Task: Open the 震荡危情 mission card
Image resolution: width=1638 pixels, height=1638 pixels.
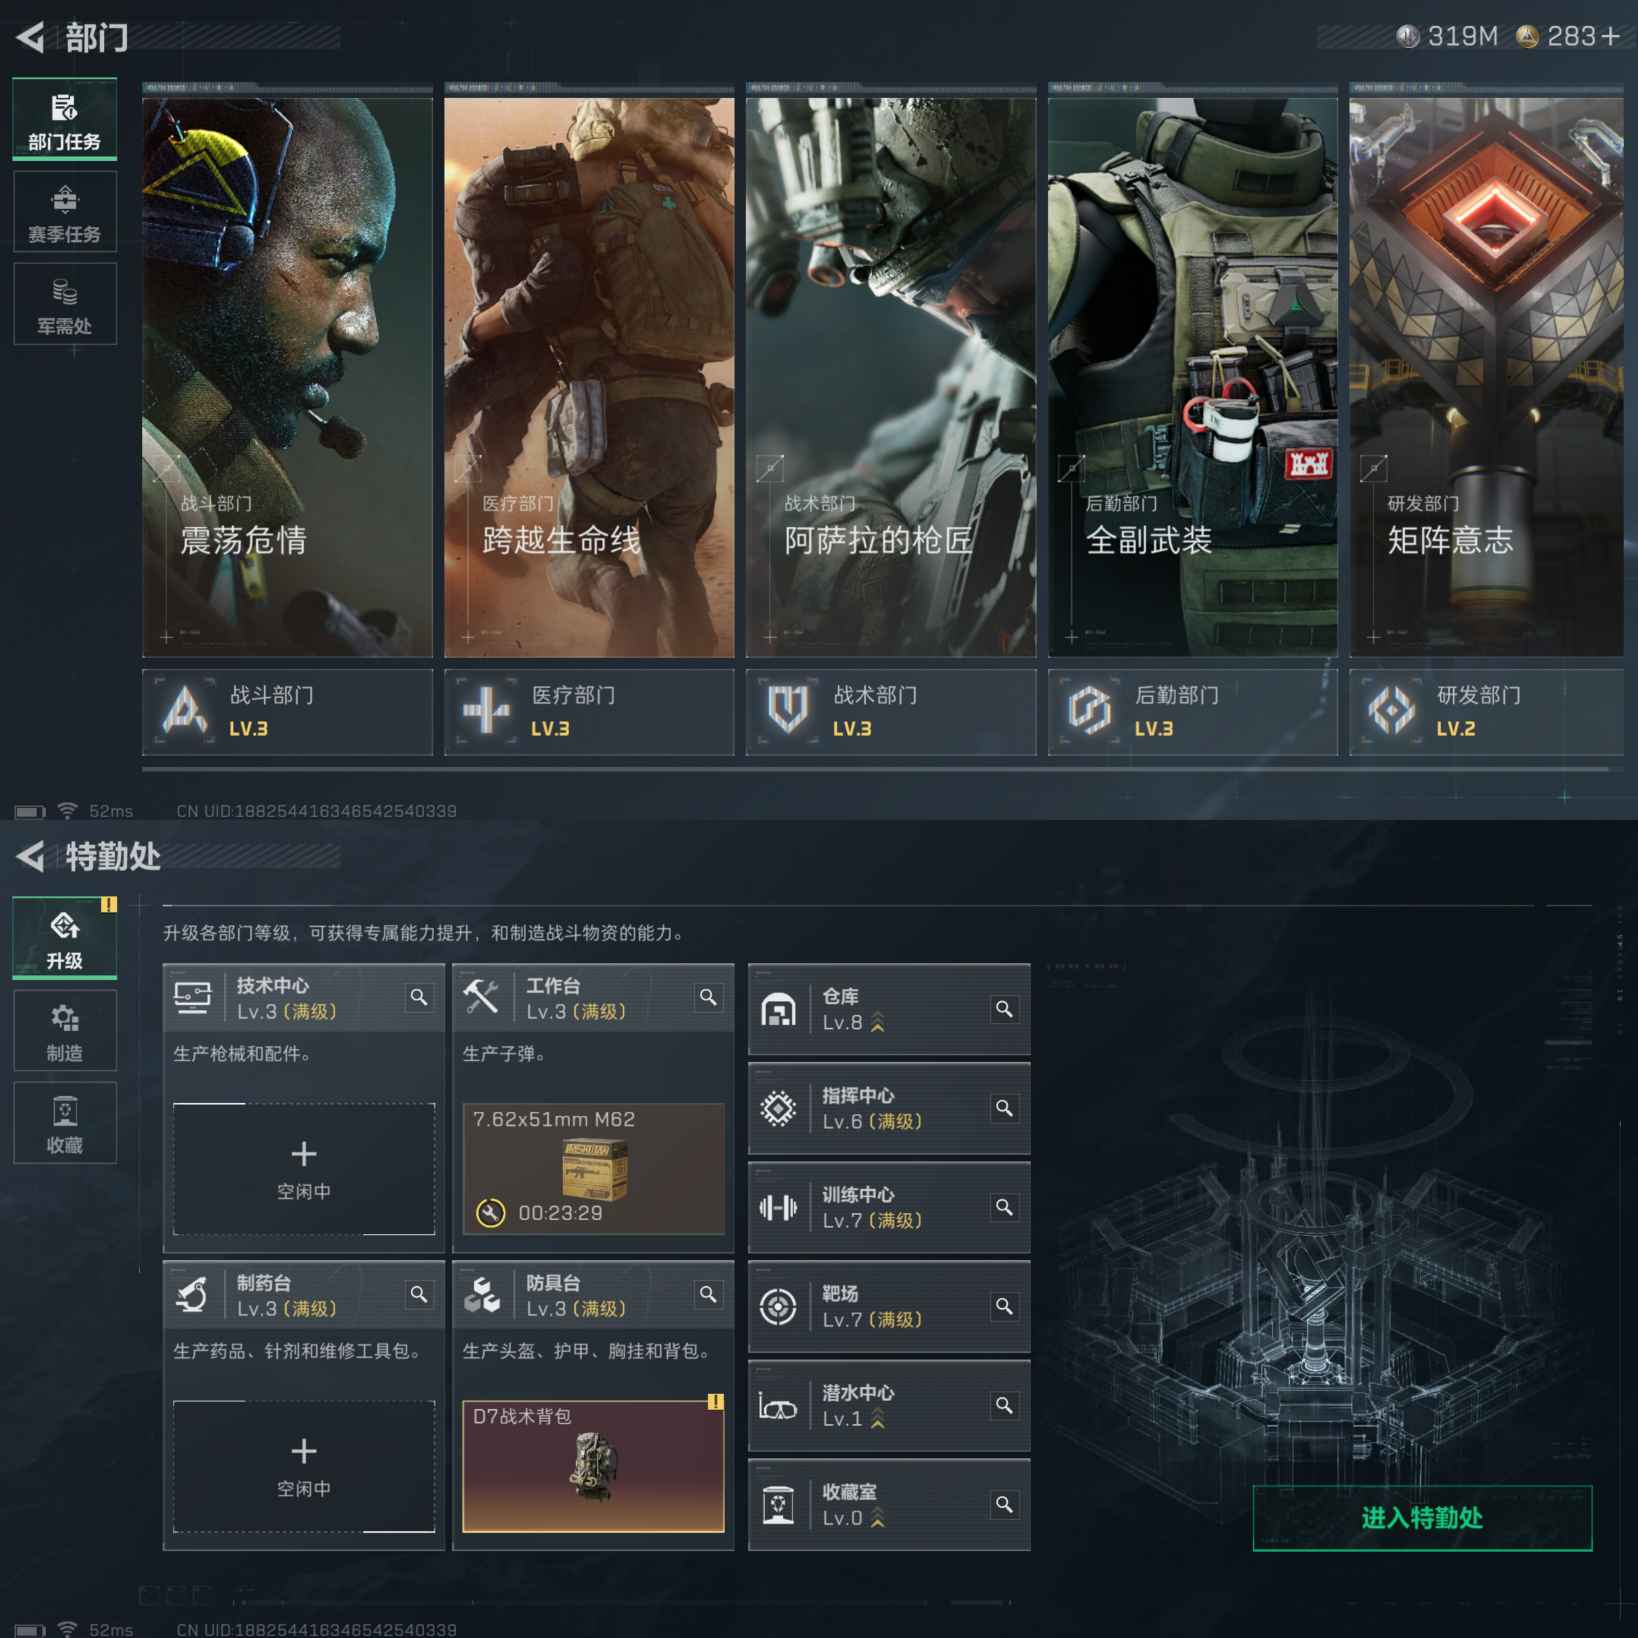Action: pyautogui.click(x=287, y=375)
